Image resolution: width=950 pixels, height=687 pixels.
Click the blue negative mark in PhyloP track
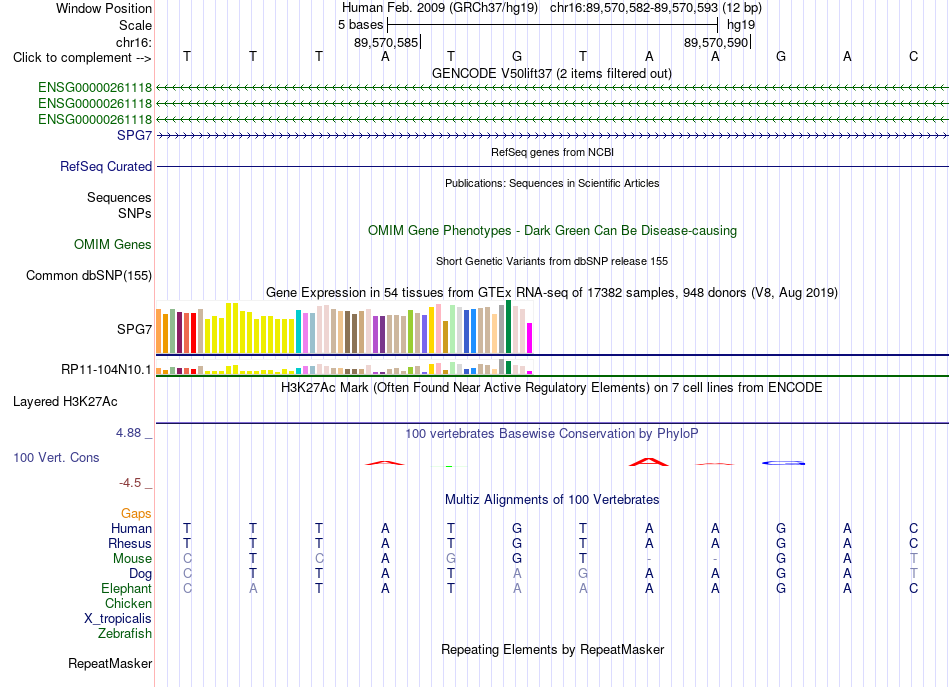[783, 463]
